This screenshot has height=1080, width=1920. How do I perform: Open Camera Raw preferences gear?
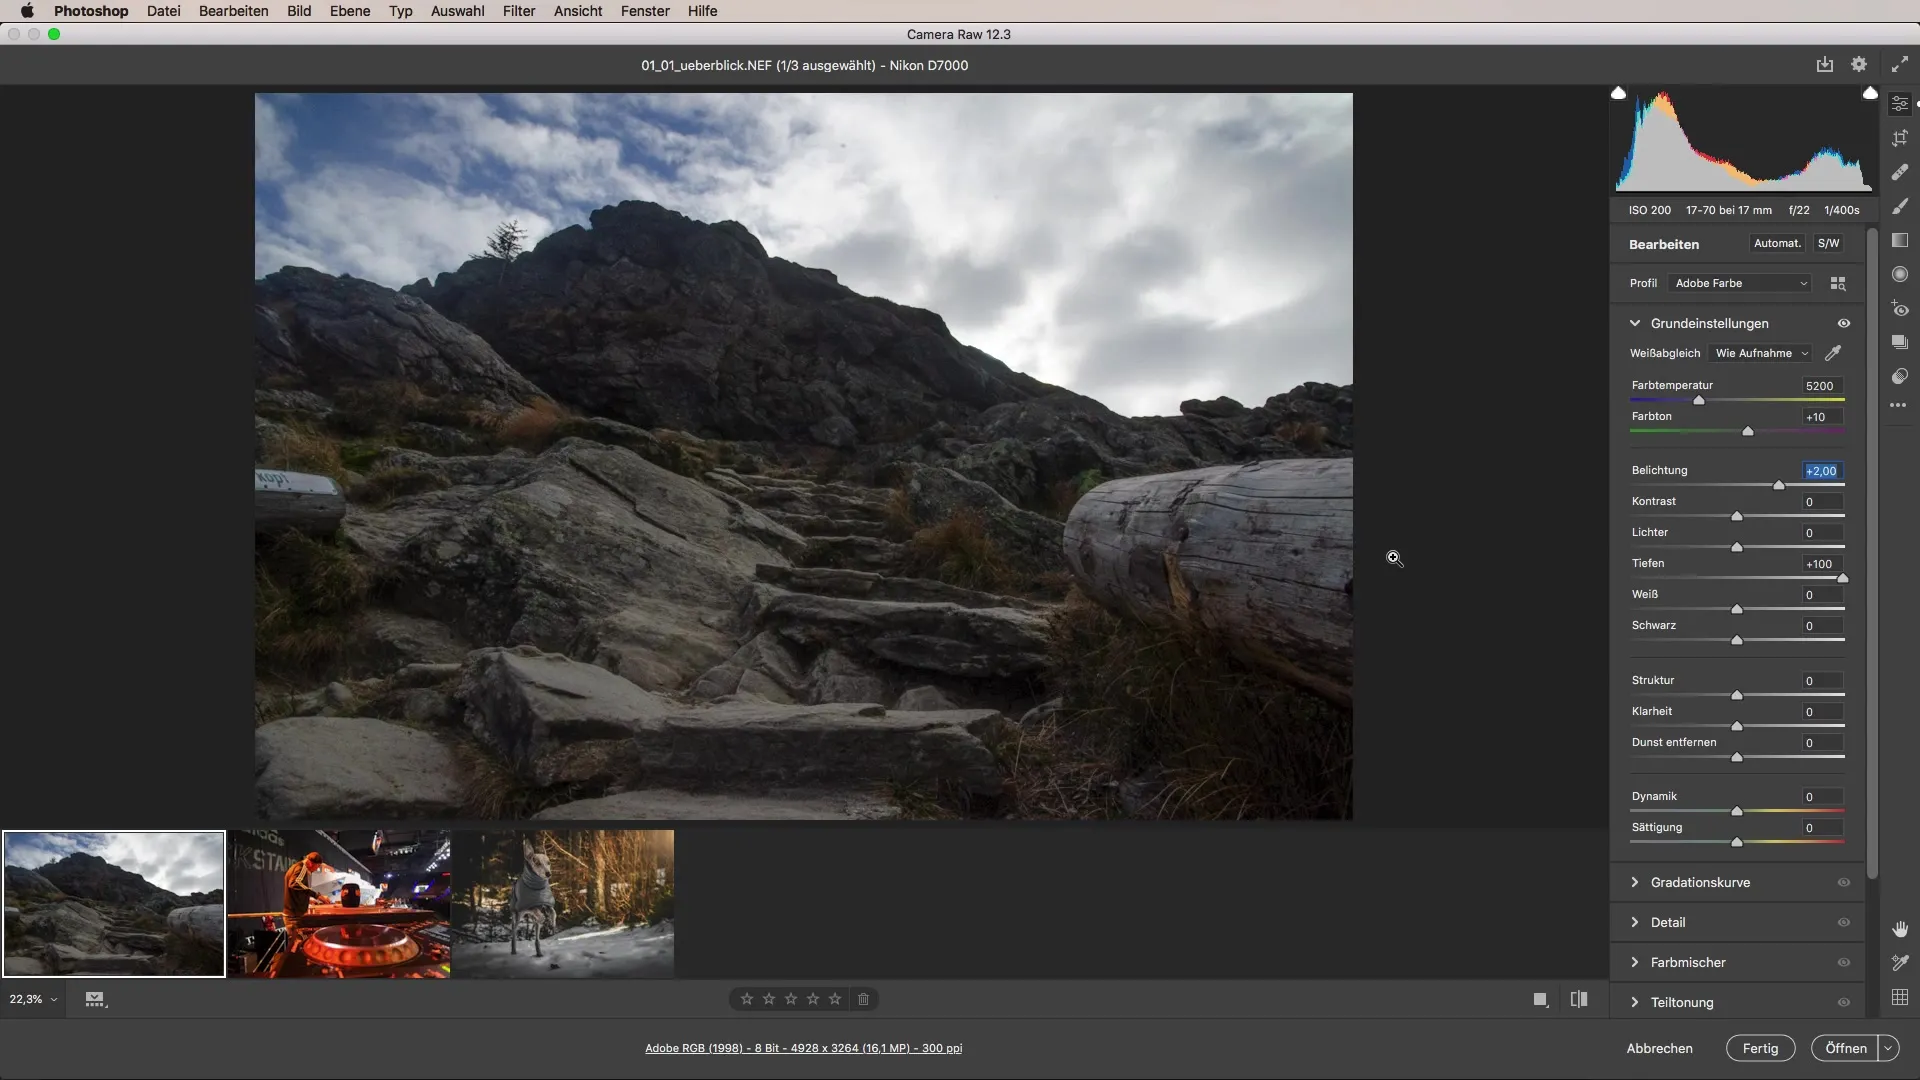[1859, 64]
